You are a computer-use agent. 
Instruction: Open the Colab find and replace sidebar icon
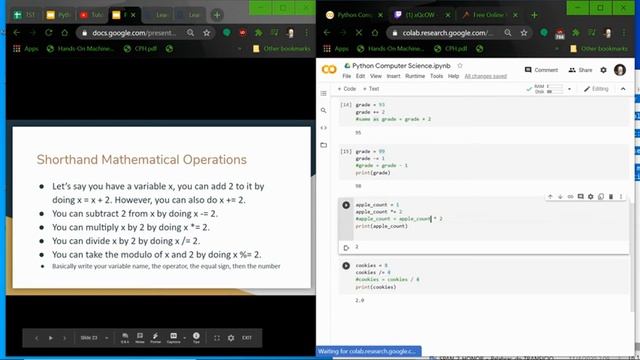(x=324, y=111)
